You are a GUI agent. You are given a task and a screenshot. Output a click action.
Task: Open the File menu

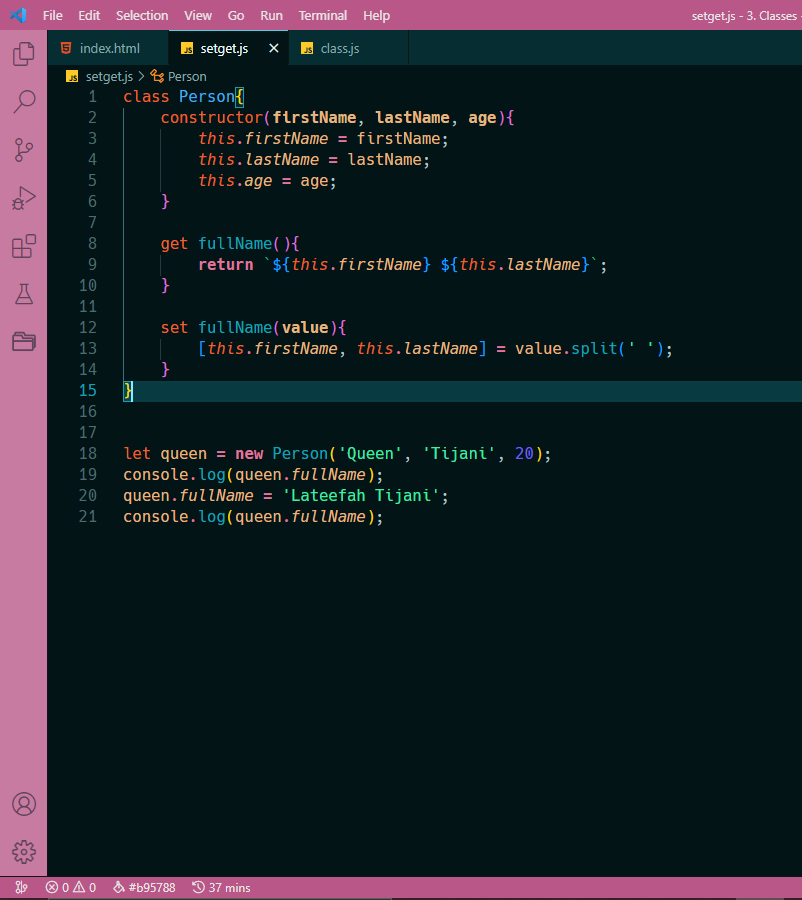pyautogui.click(x=52, y=15)
